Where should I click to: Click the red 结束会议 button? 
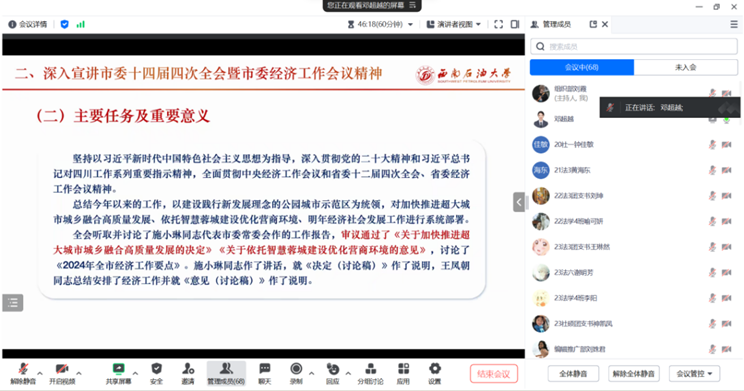493,373
